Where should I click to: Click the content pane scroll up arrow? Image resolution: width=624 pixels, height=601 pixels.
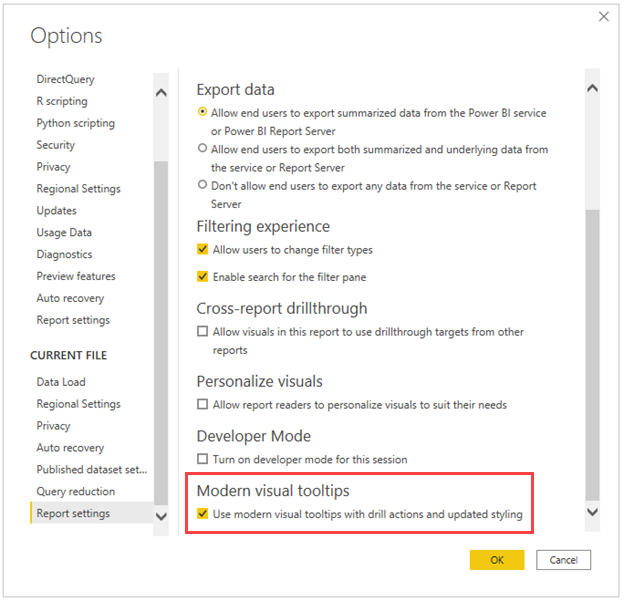click(x=592, y=88)
